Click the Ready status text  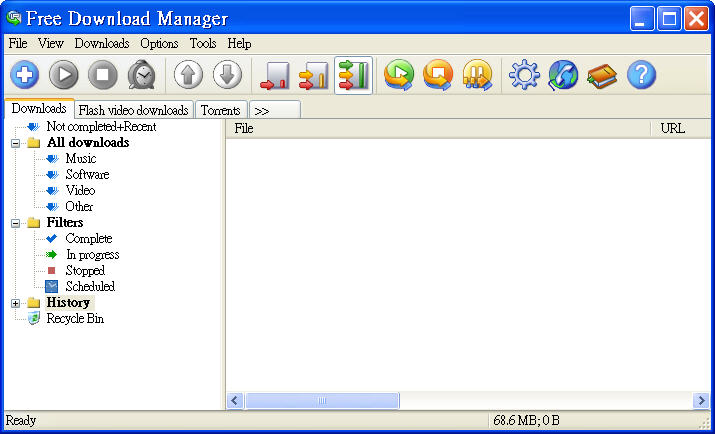click(21, 420)
